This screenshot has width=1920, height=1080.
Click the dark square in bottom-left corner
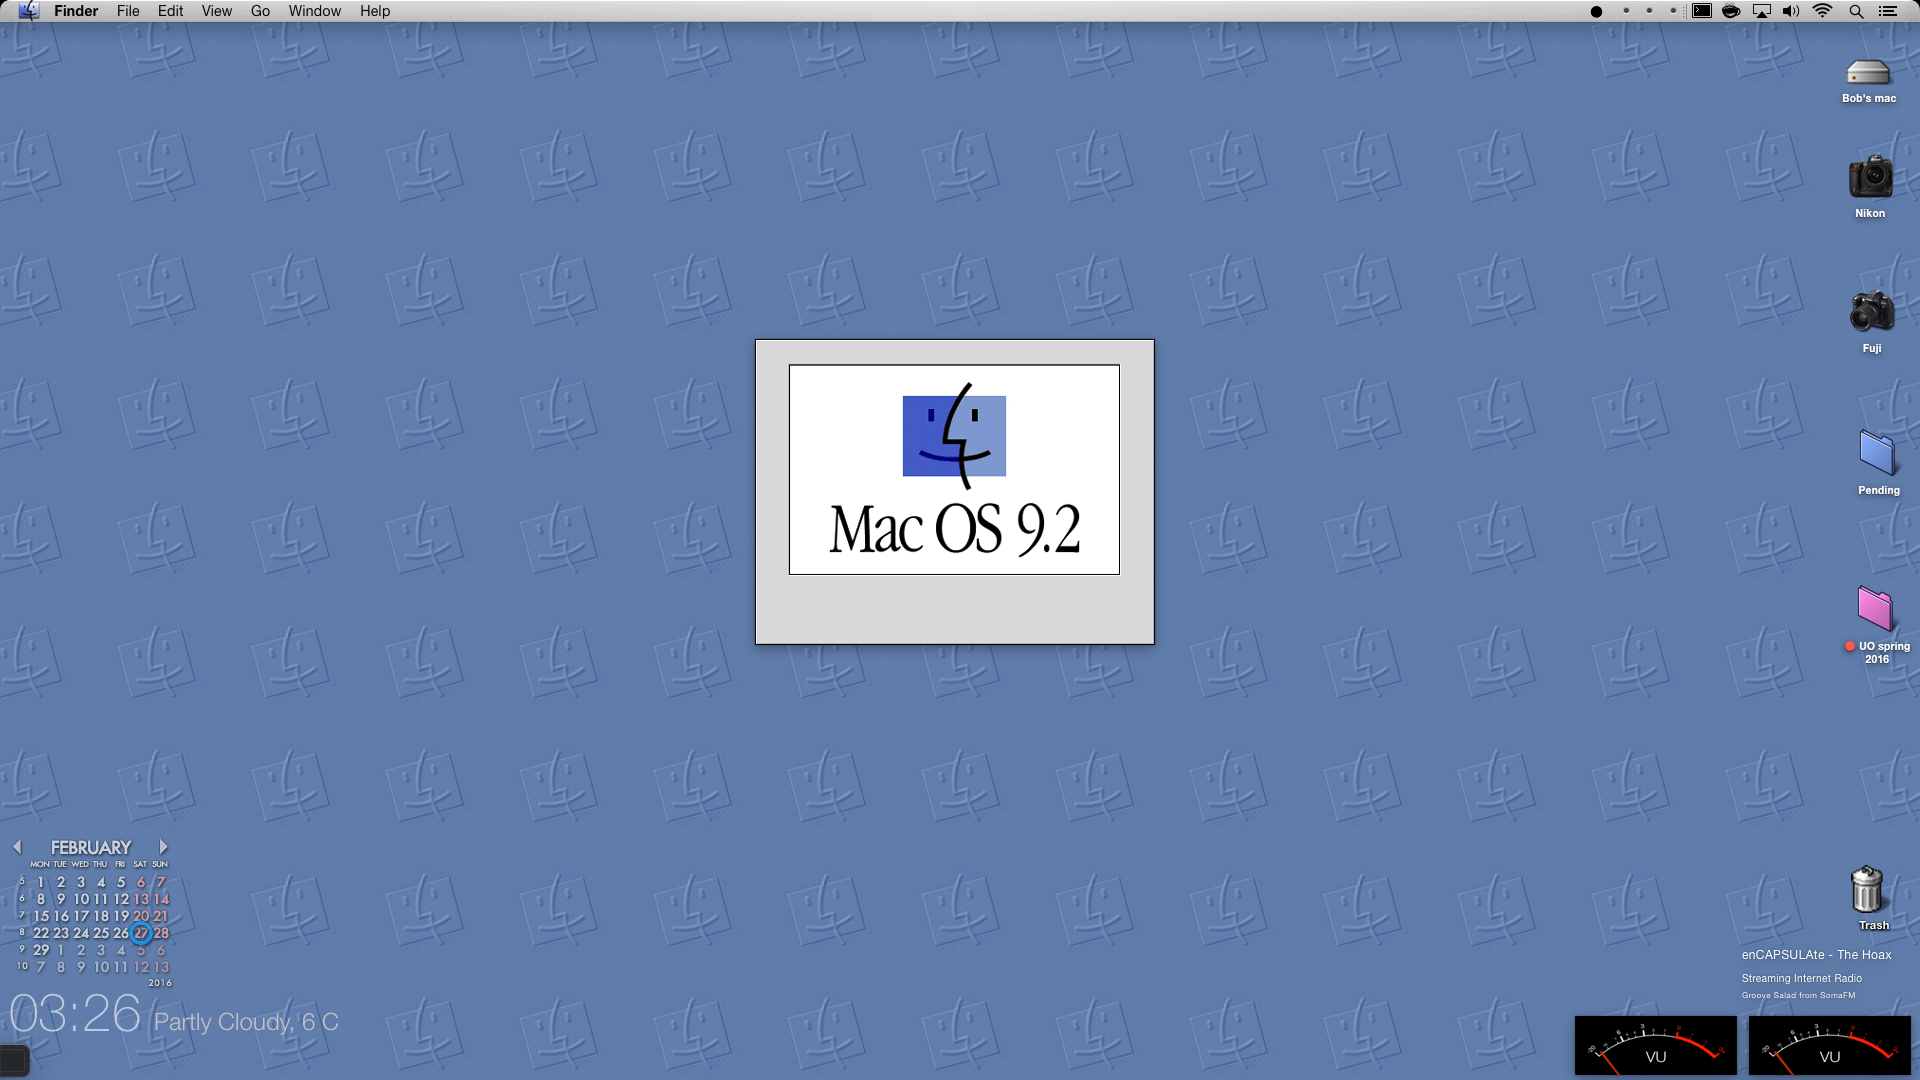click(x=14, y=1059)
